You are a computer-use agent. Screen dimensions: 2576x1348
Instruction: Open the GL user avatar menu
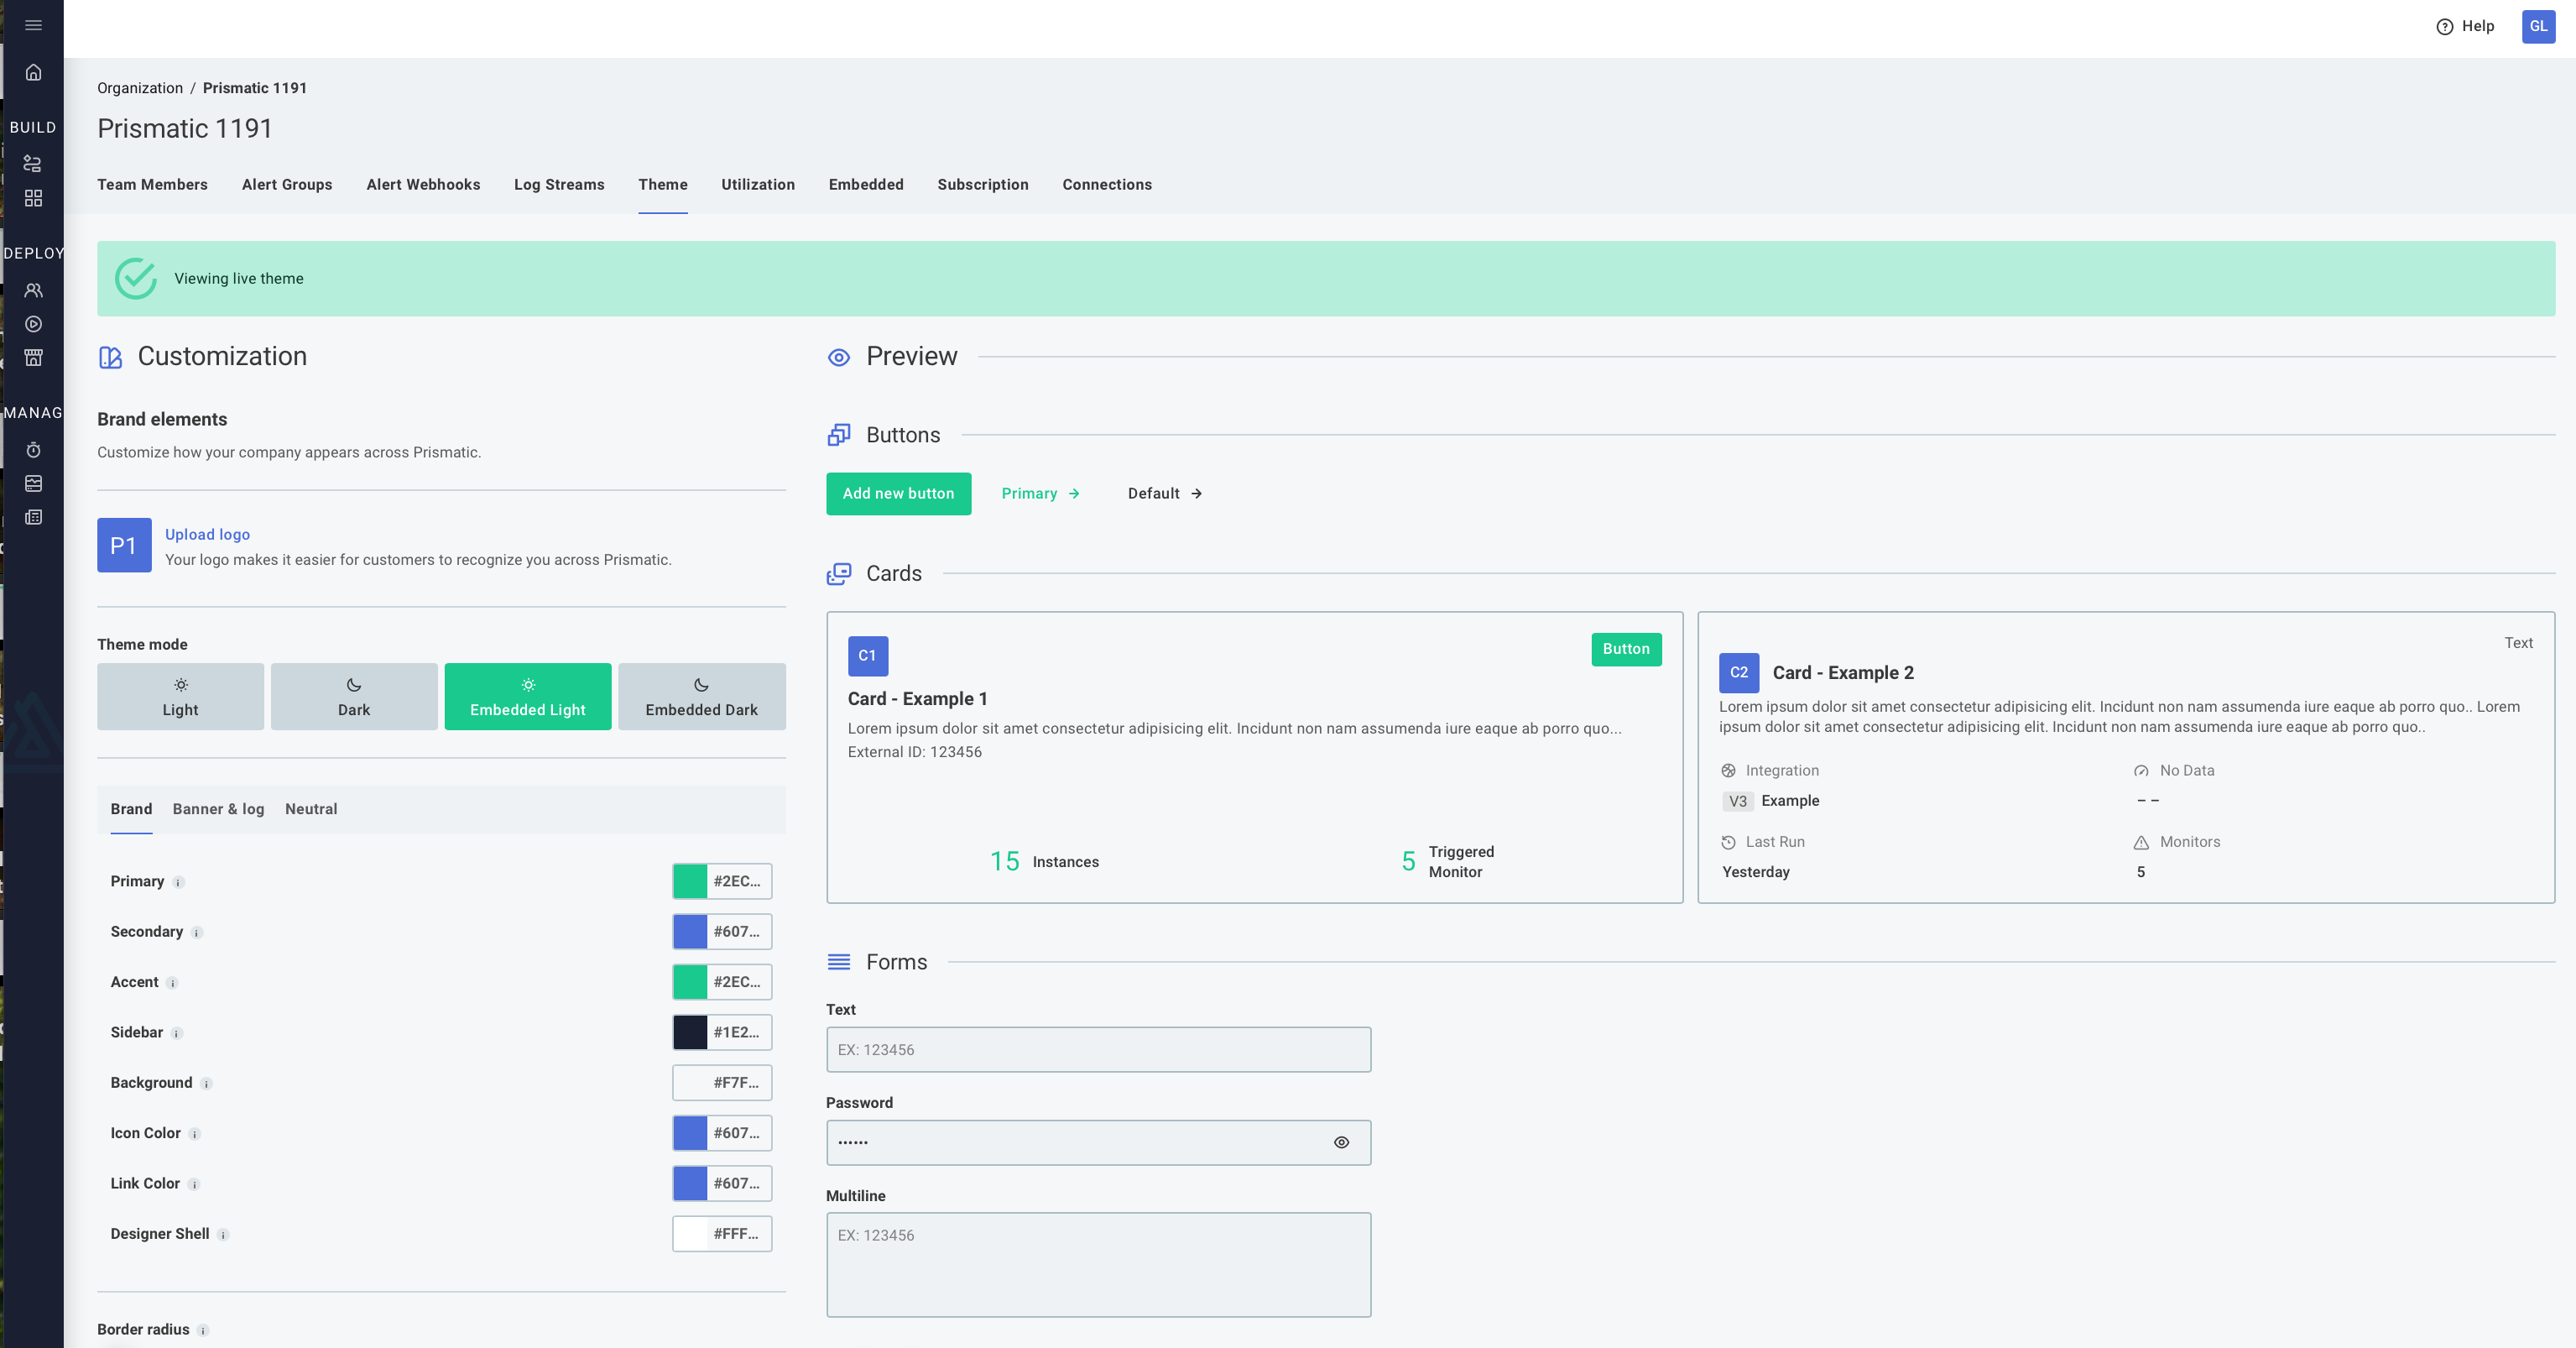[2537, 26]
